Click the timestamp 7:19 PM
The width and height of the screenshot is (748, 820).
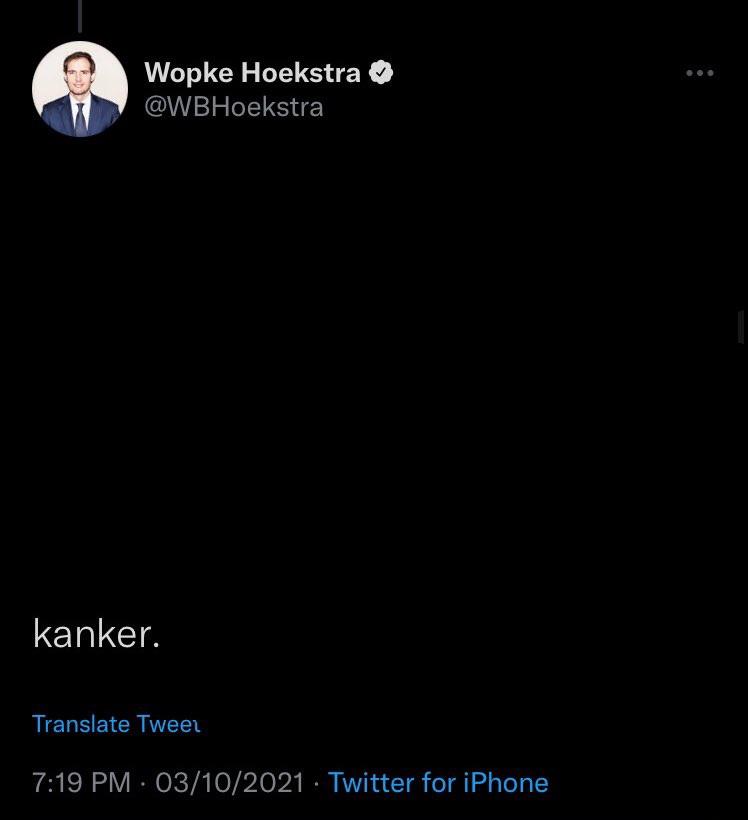pyautogui.click(x=80, y=783)
